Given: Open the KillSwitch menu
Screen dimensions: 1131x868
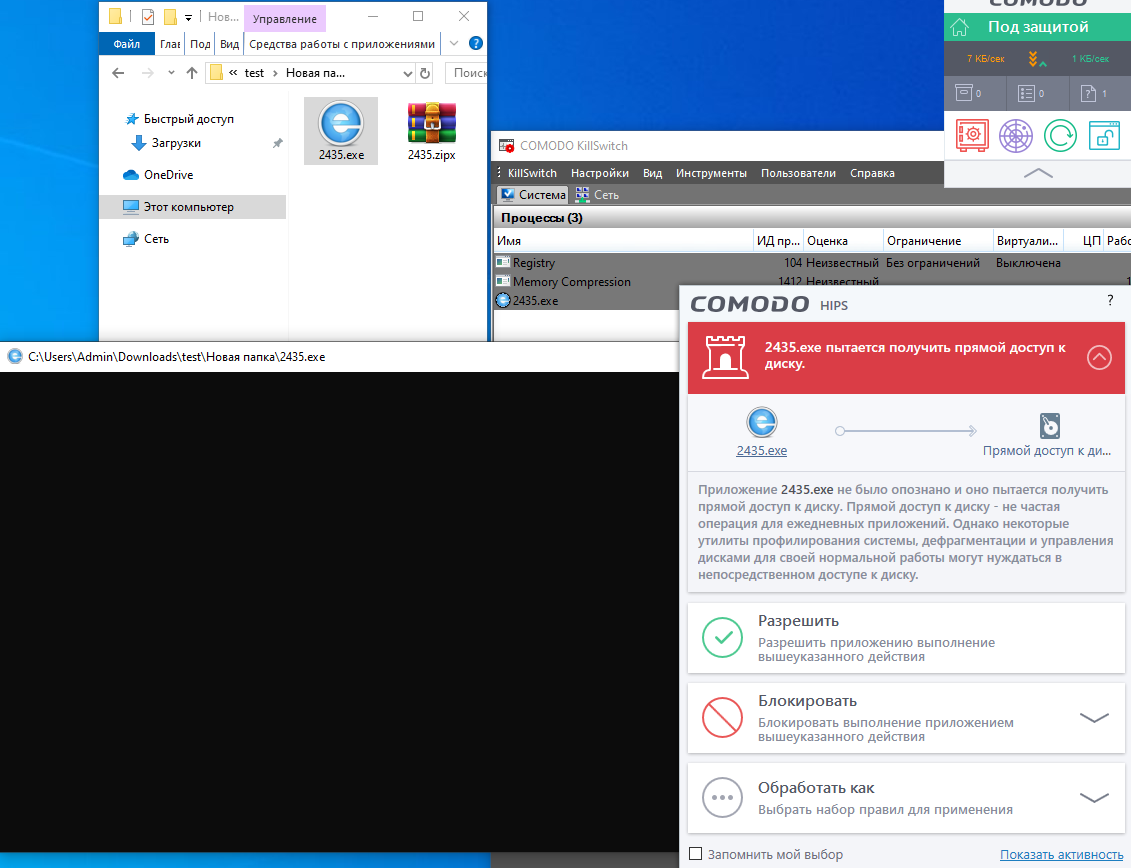Looking at the screenshot, I should click(x=532, y=173).
